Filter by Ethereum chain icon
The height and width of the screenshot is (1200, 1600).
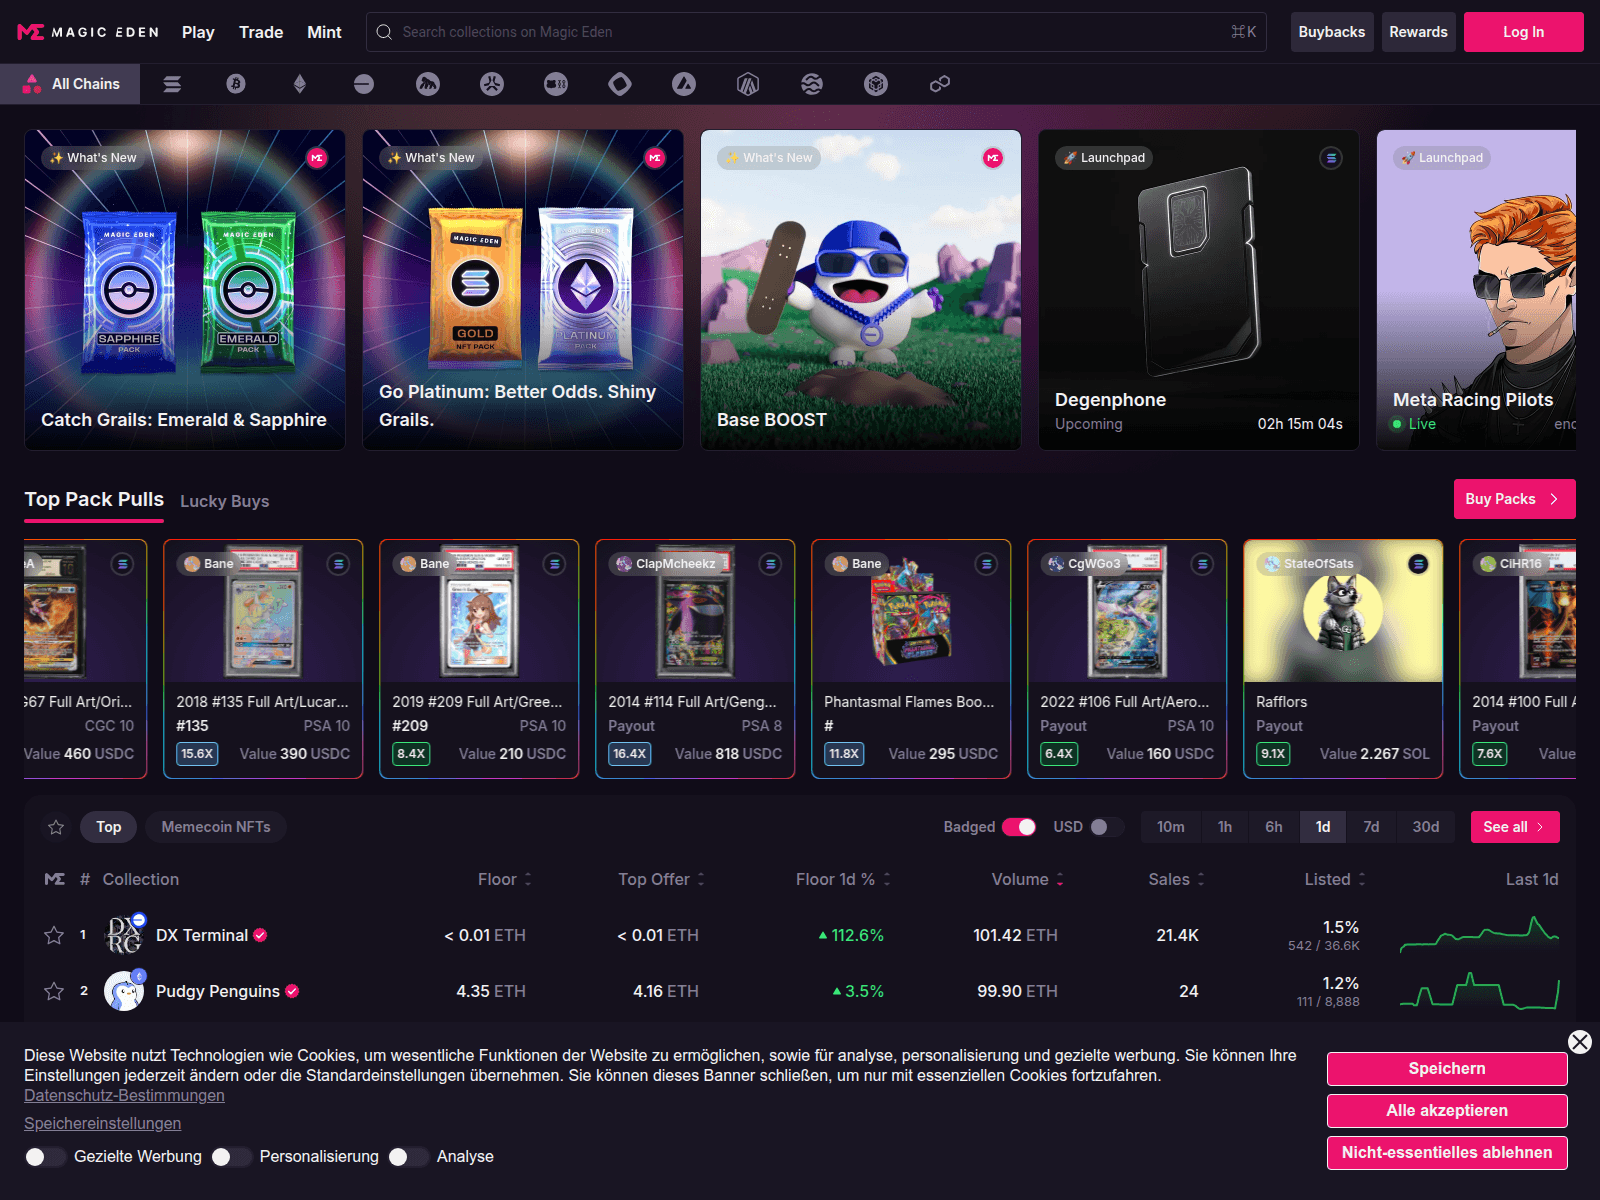pyautogui.click(x=299, y=84)
